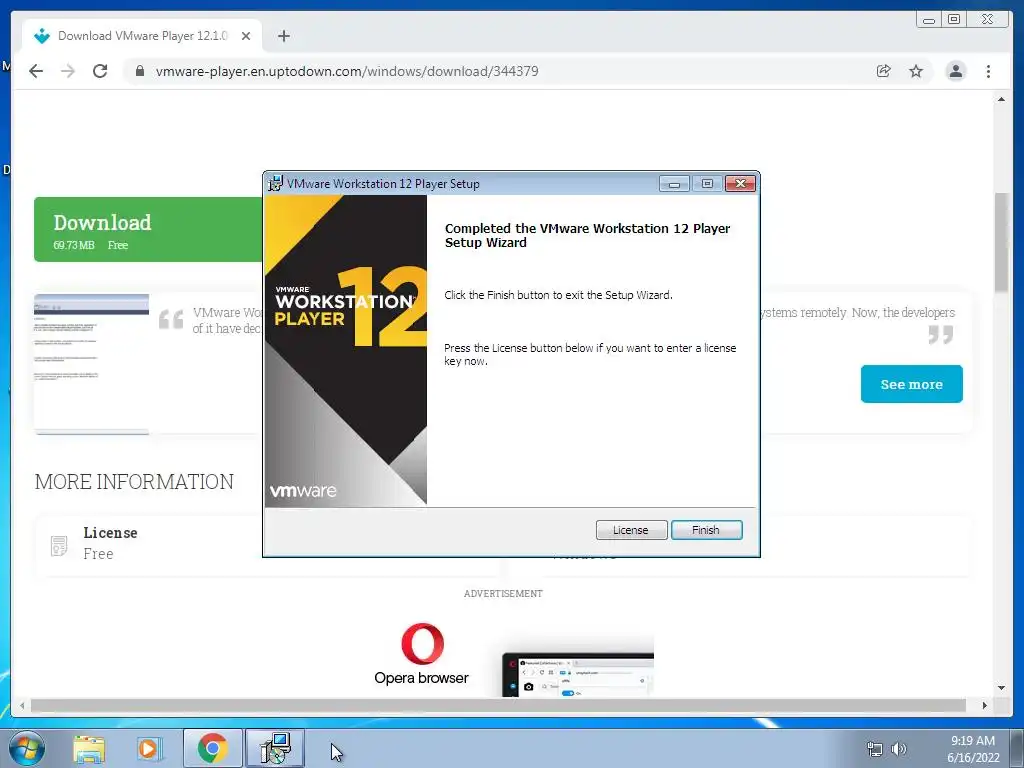Click the vertical scrollbar thumb

tap(1001, 243)
